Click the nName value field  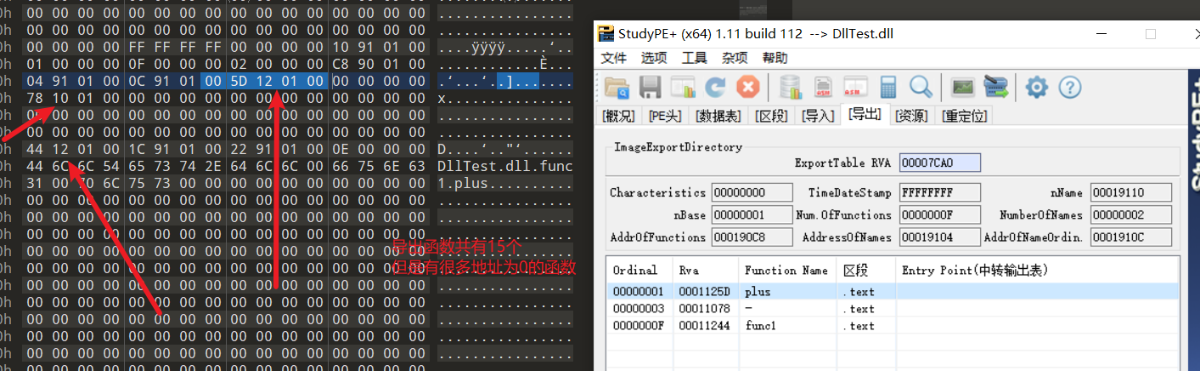tap(1130, 192)
